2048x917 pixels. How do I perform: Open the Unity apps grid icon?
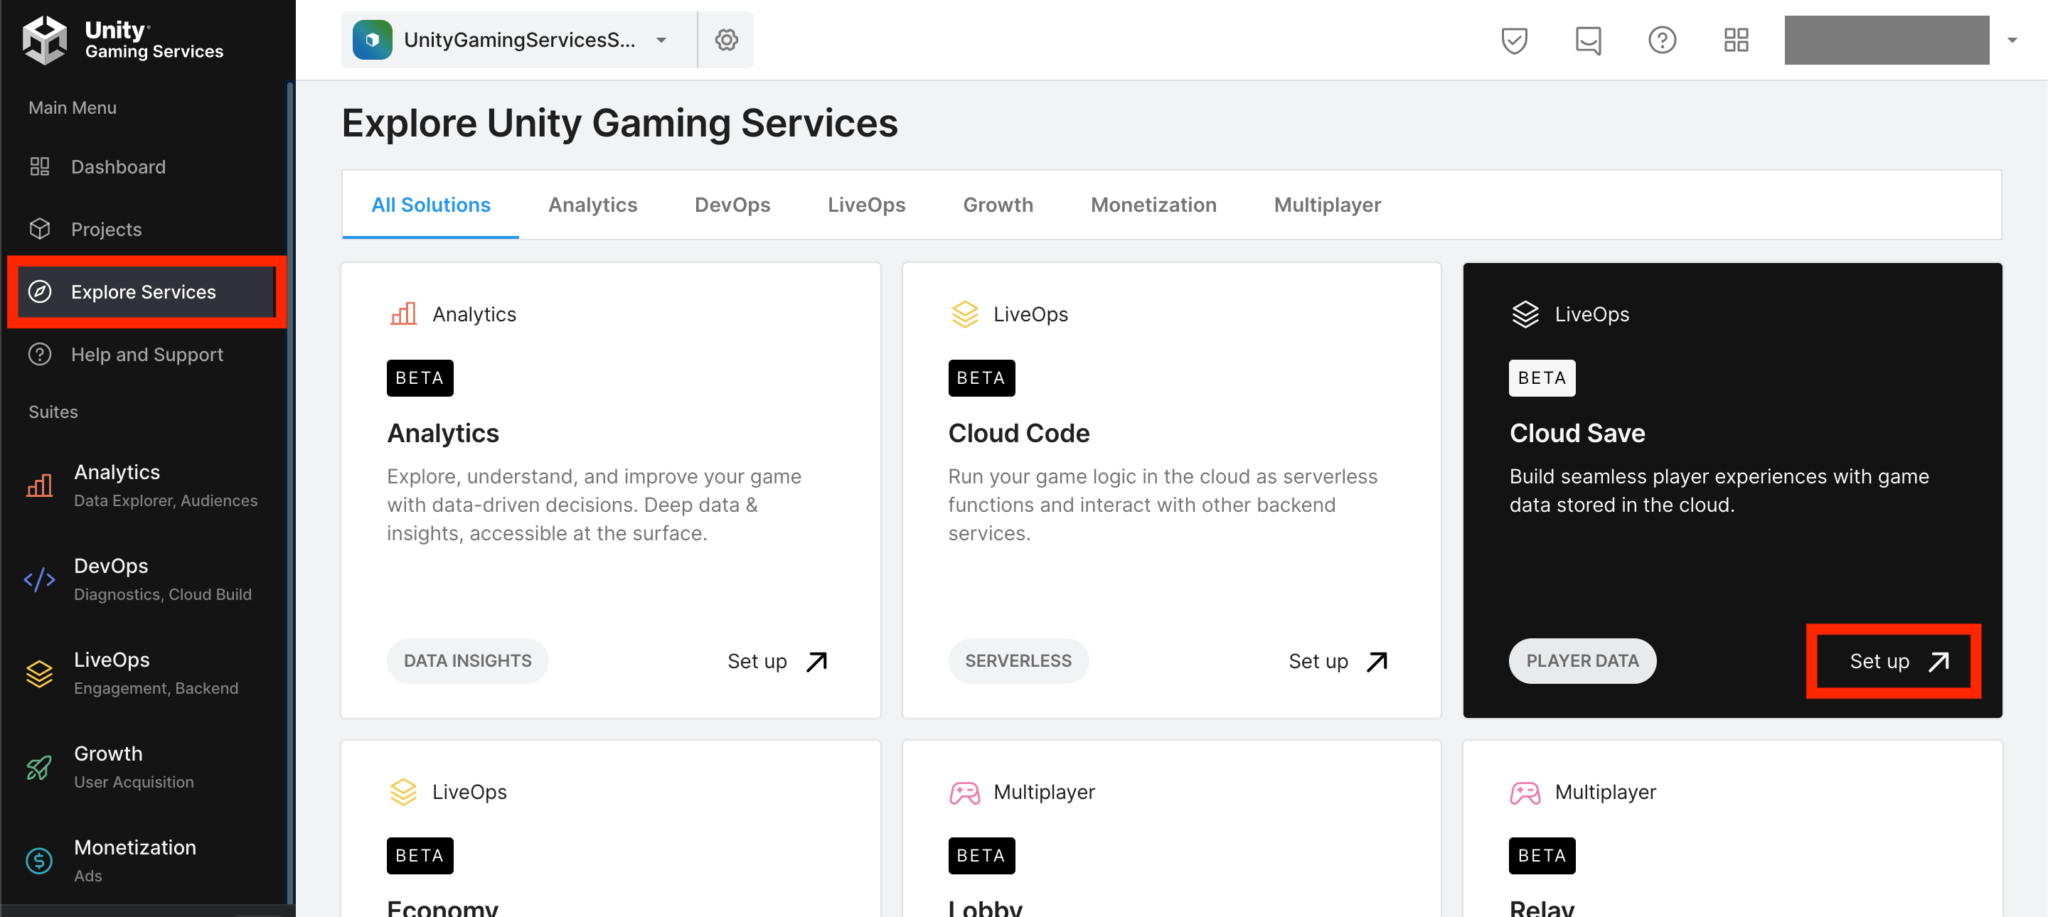(1736, 40)
